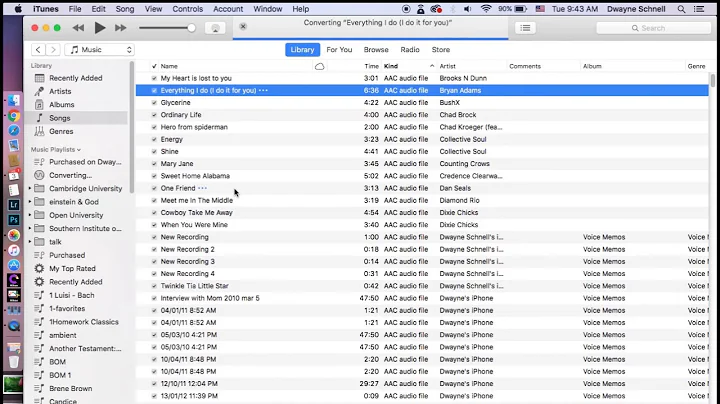Open the Brene Brown playlist
Screen dimensions: 720x404
pos(70,388)
